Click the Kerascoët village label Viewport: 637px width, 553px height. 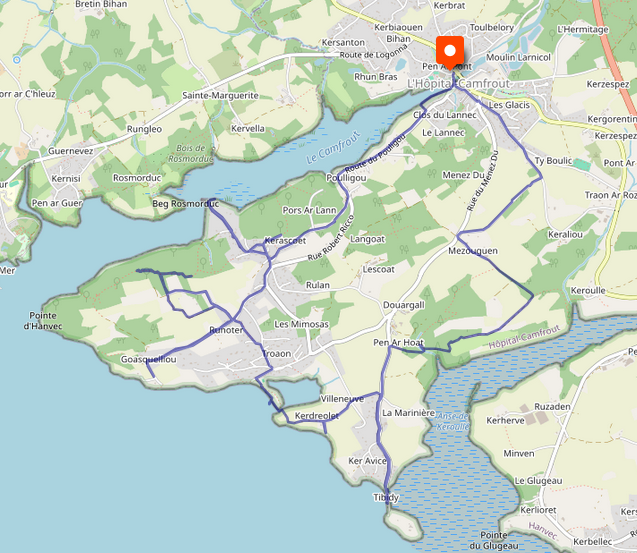point(285,241)
